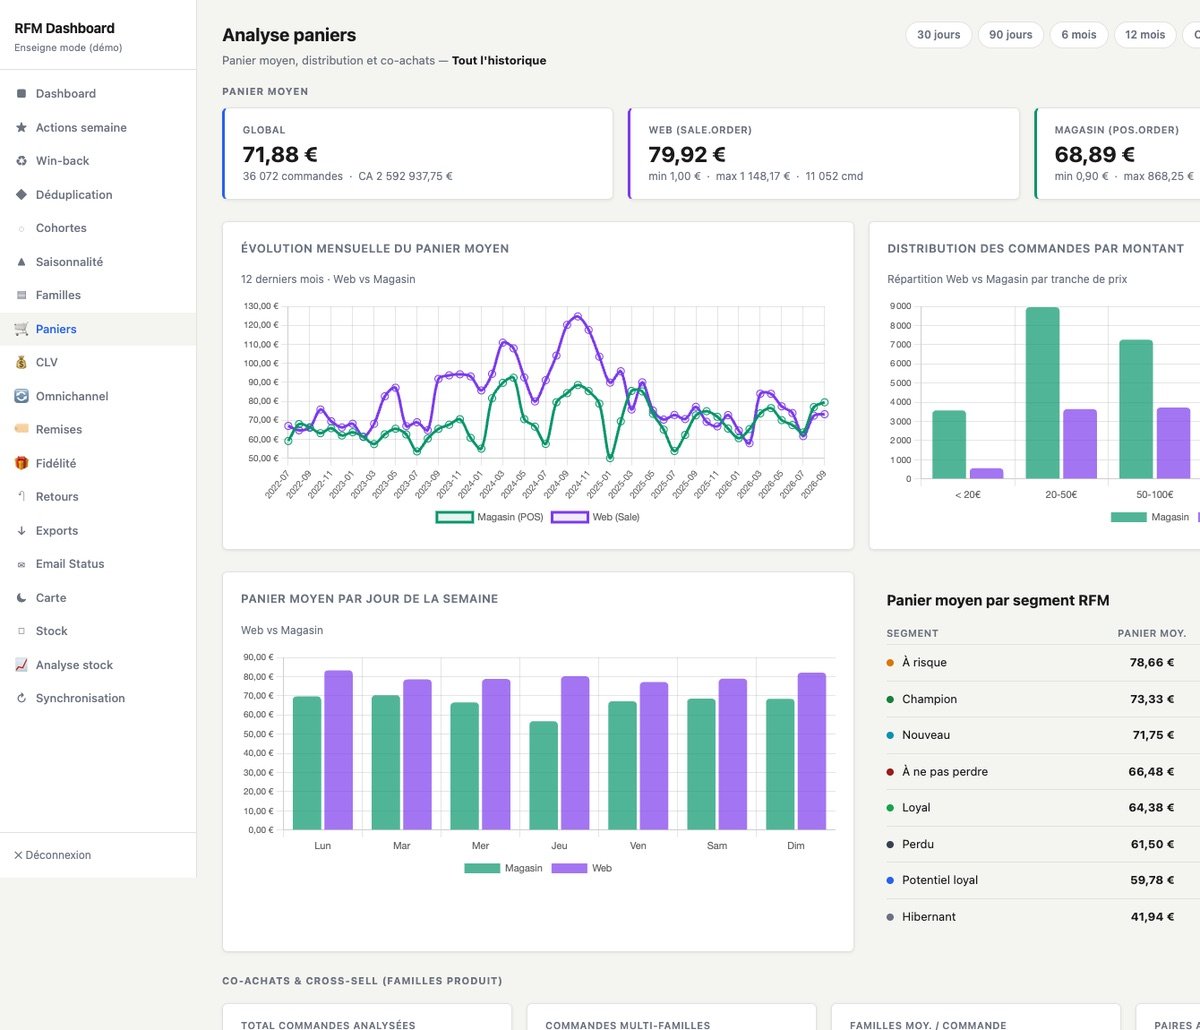Open the Dashboard page
Screen dimensions: 1200x1030
pos(98,94)
